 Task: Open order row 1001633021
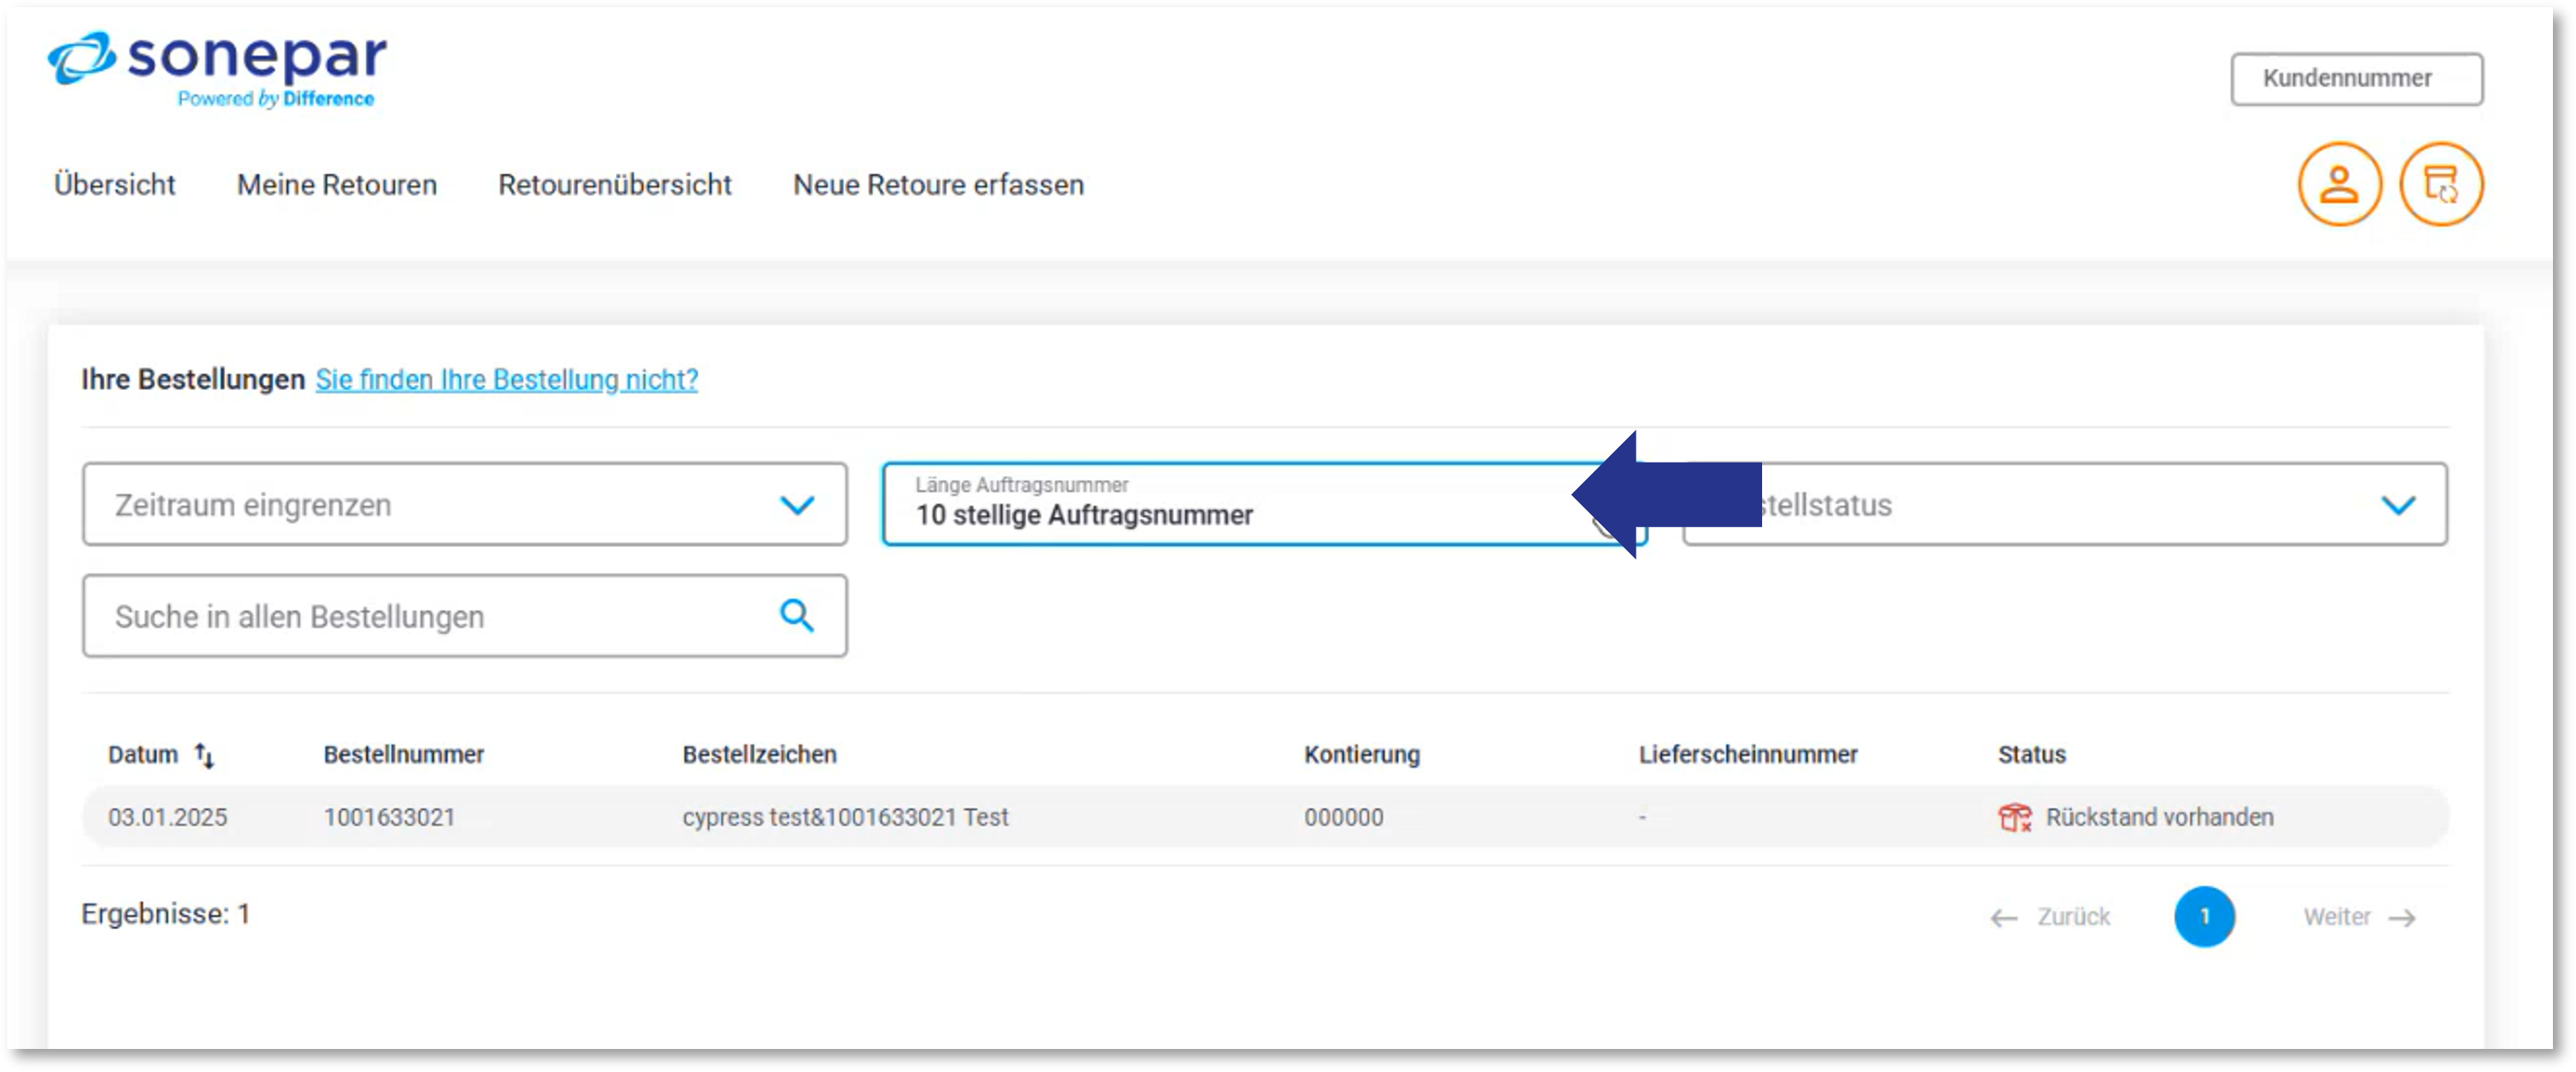(x=389, y=817)
